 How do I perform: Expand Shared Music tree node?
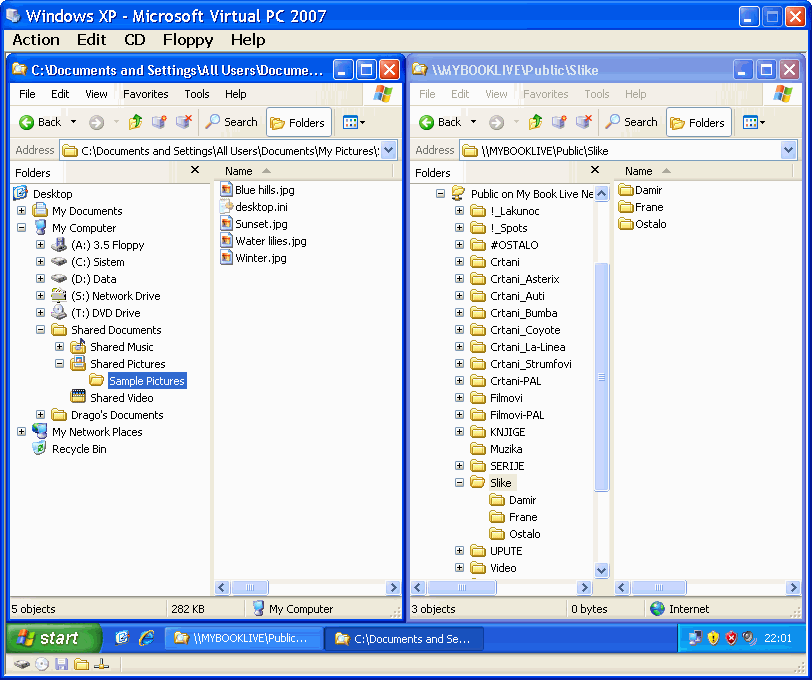click(x=60, y=346)
